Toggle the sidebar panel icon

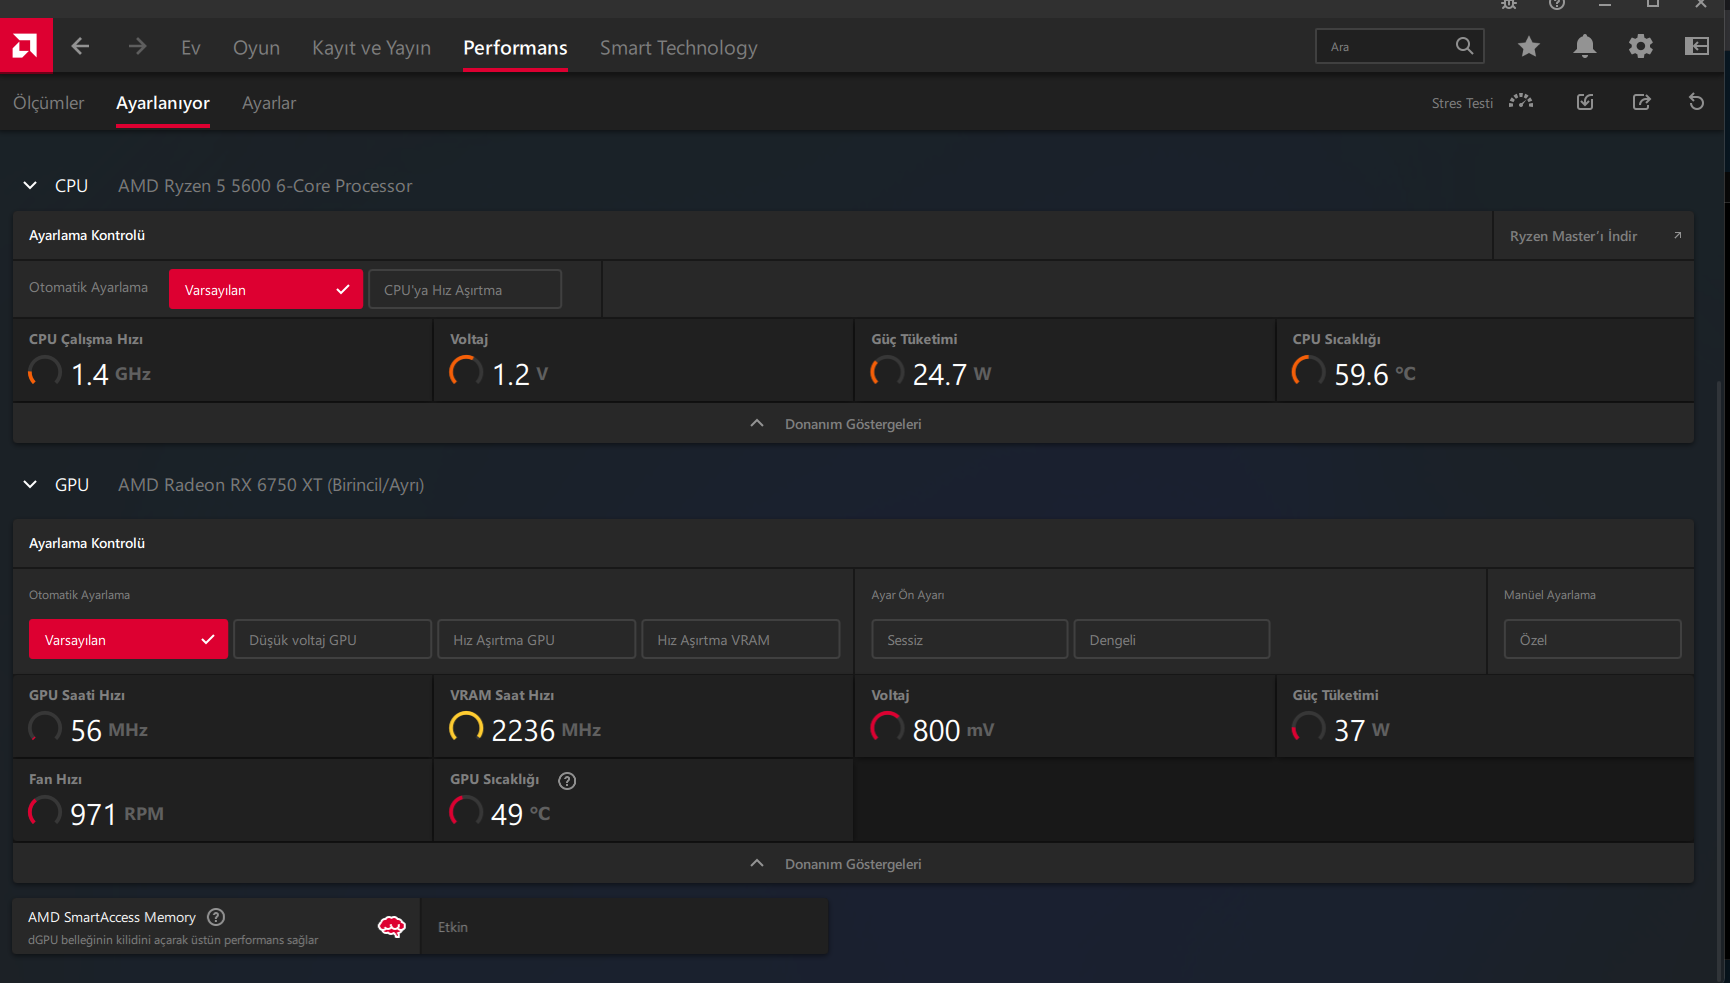tap(1697, 46)
